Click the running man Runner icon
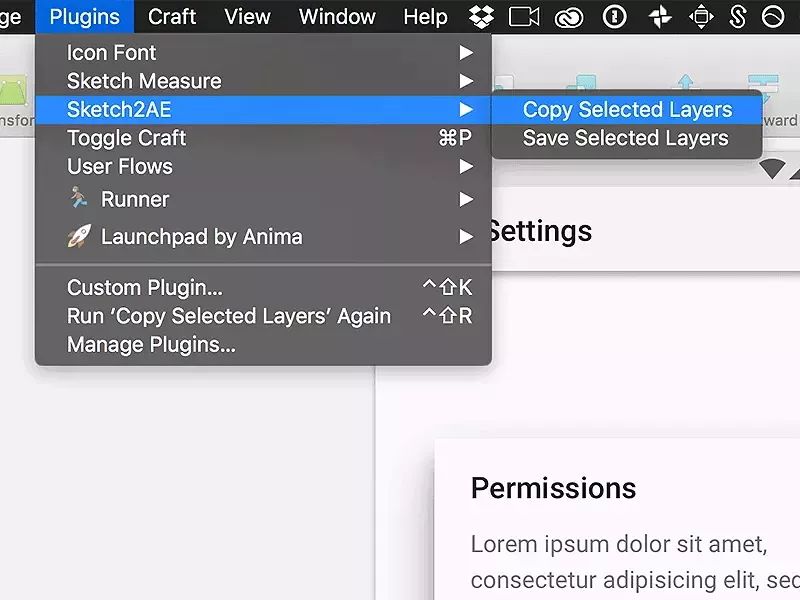 (79, 197)
